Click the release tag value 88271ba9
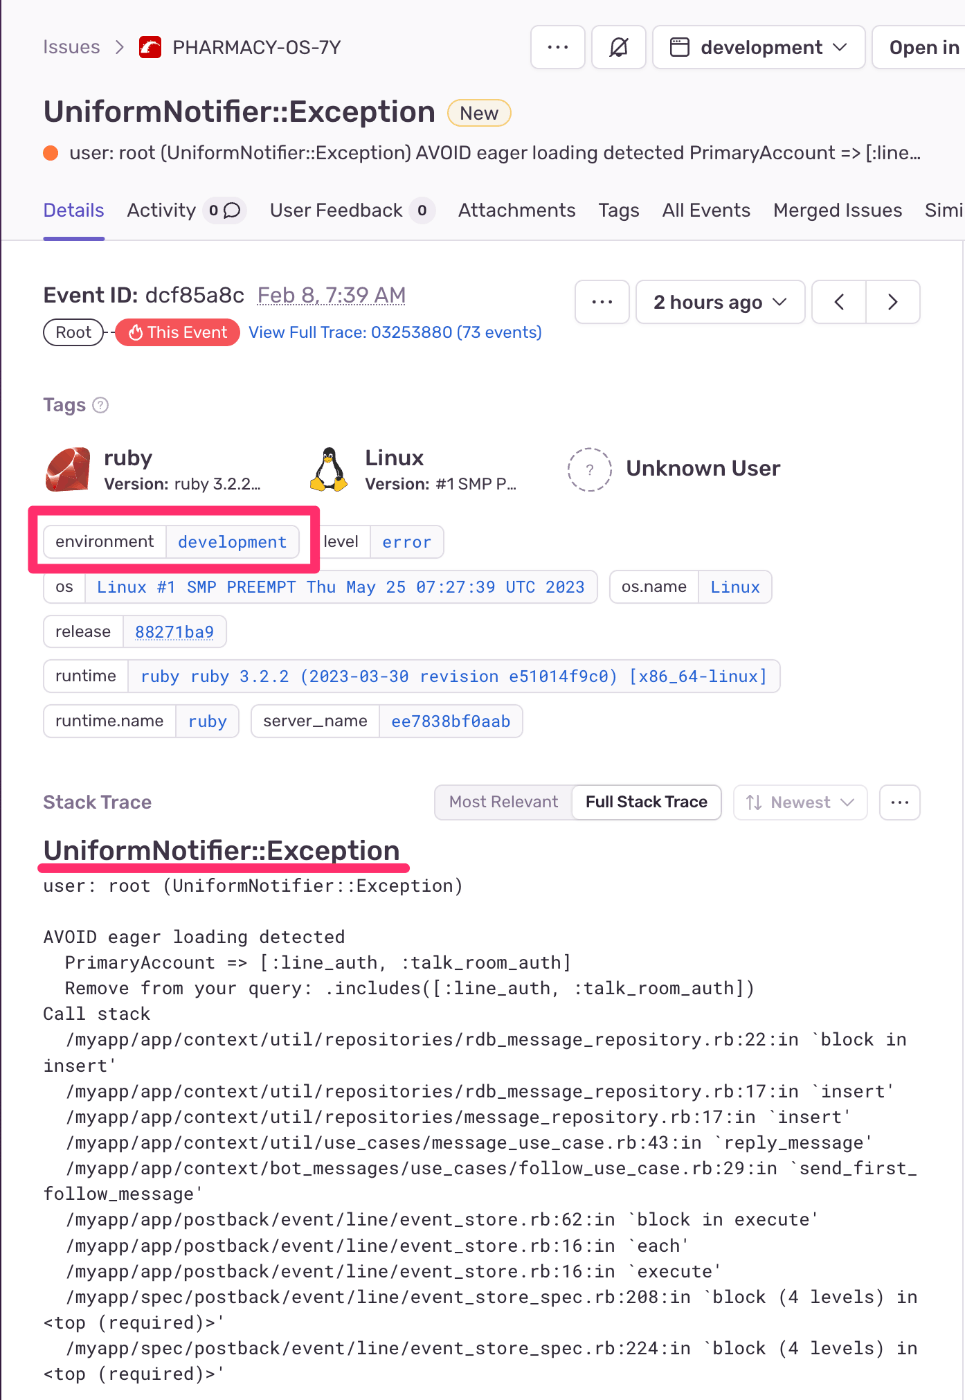This screenshot has height=1400, width=965. click(174, 632)
